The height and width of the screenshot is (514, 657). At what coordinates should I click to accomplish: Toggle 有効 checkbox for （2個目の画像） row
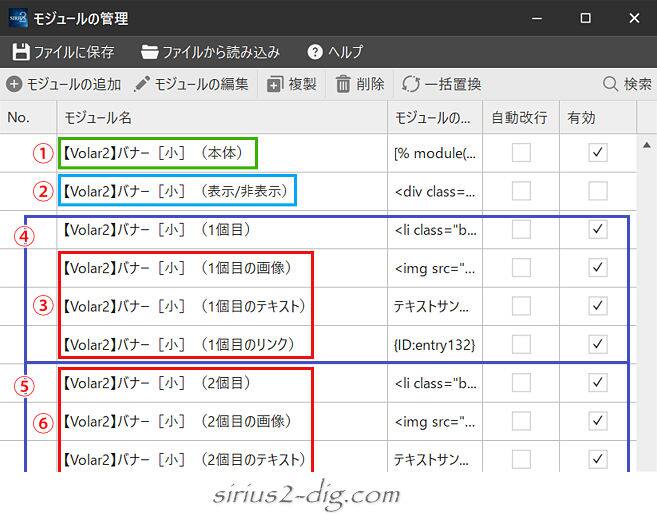tap(598, 421)
